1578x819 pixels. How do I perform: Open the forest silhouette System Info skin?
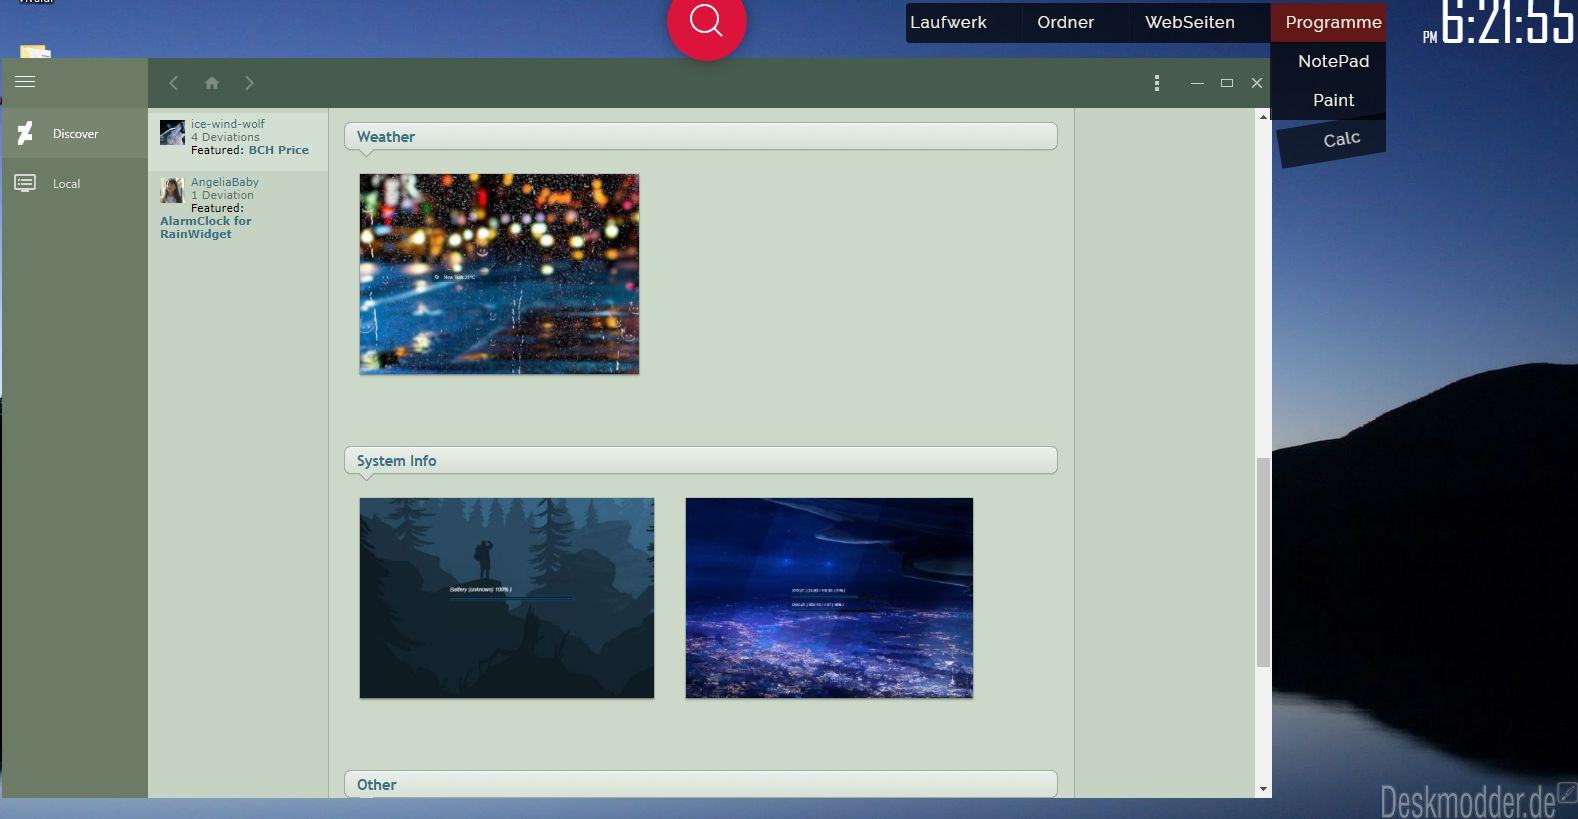507,598
